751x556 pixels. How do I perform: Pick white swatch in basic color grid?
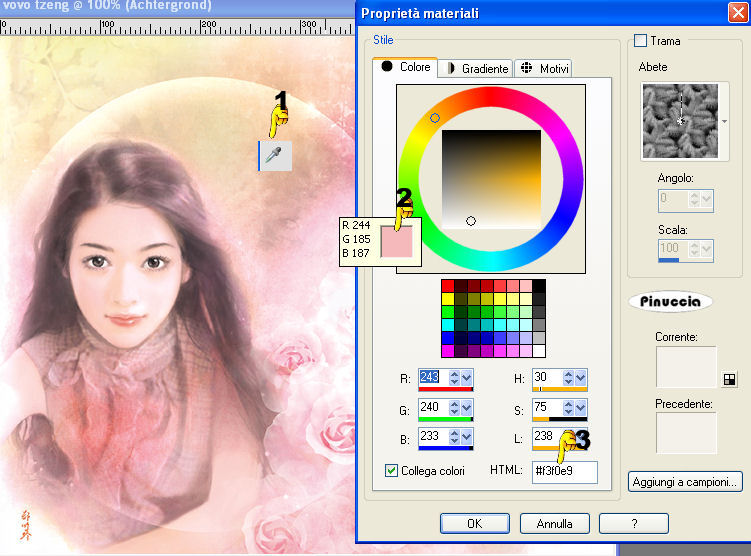tap(539, 351)
